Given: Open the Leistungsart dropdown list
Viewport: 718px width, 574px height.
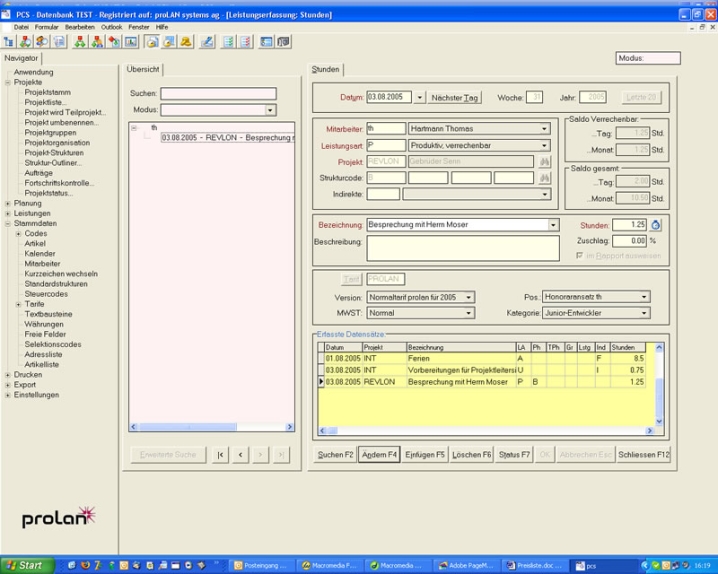Looking at the screenshot, I should 545,145.
